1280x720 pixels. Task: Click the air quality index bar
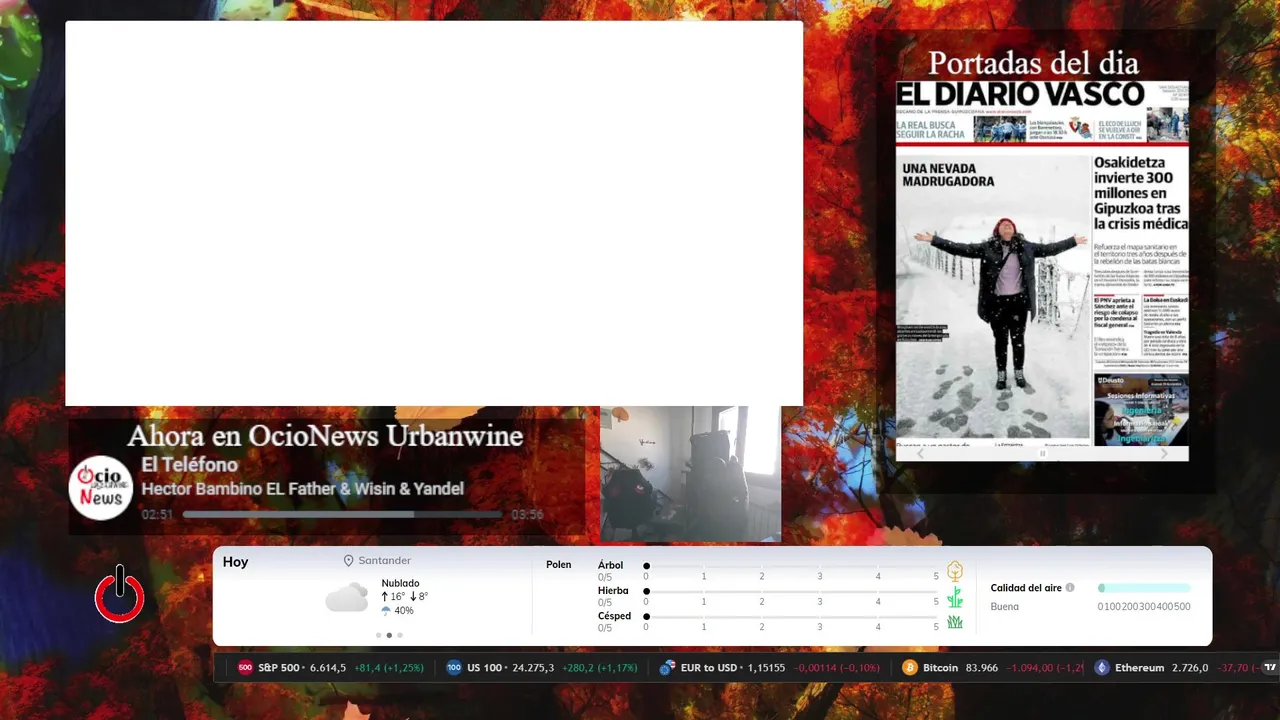point(1144,588)
